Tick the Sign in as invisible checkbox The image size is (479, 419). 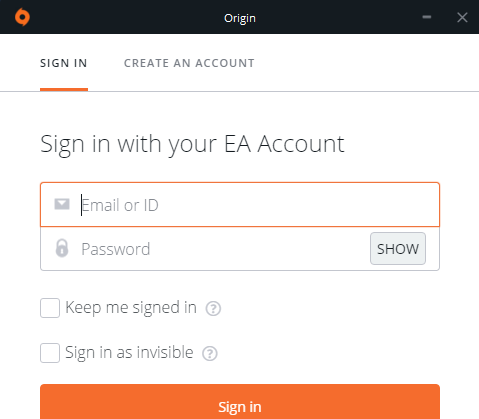50,353
